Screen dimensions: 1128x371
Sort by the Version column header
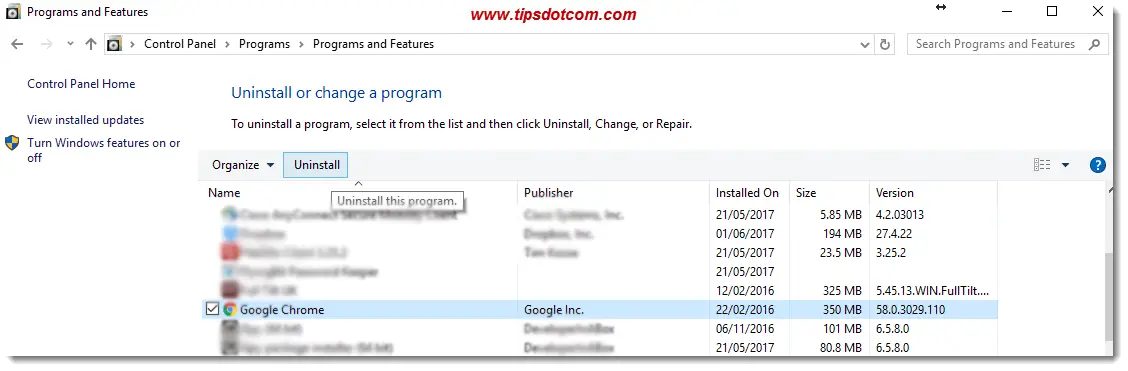pyautogui.click(x=894, y=193)
